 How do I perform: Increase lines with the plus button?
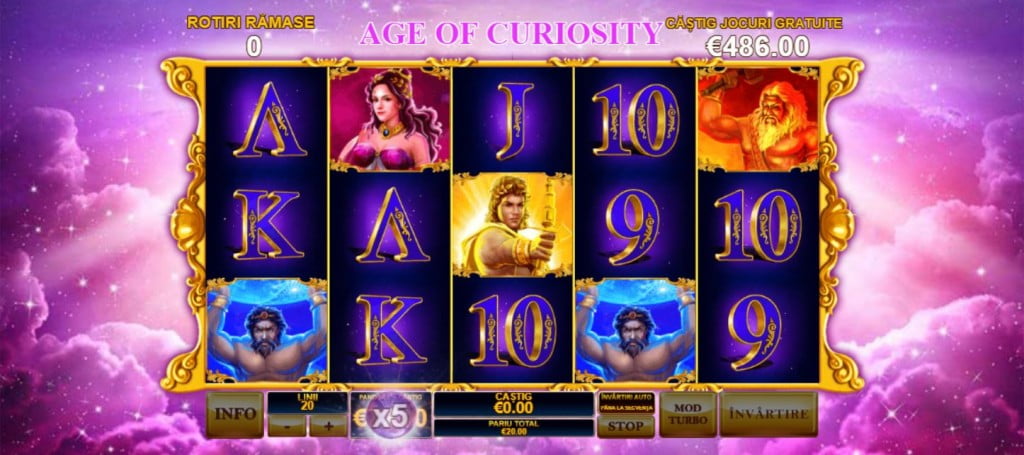(x=328, y=425)
